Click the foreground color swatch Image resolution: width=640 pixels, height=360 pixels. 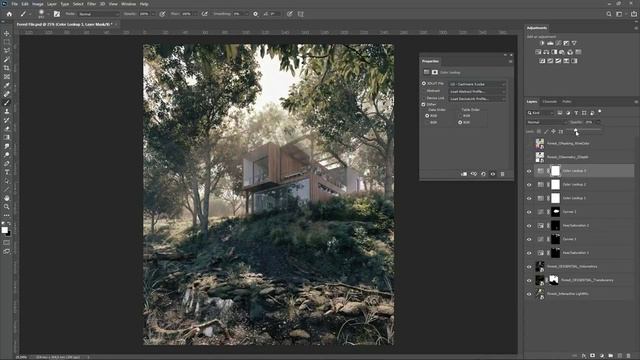coord(4,230)
